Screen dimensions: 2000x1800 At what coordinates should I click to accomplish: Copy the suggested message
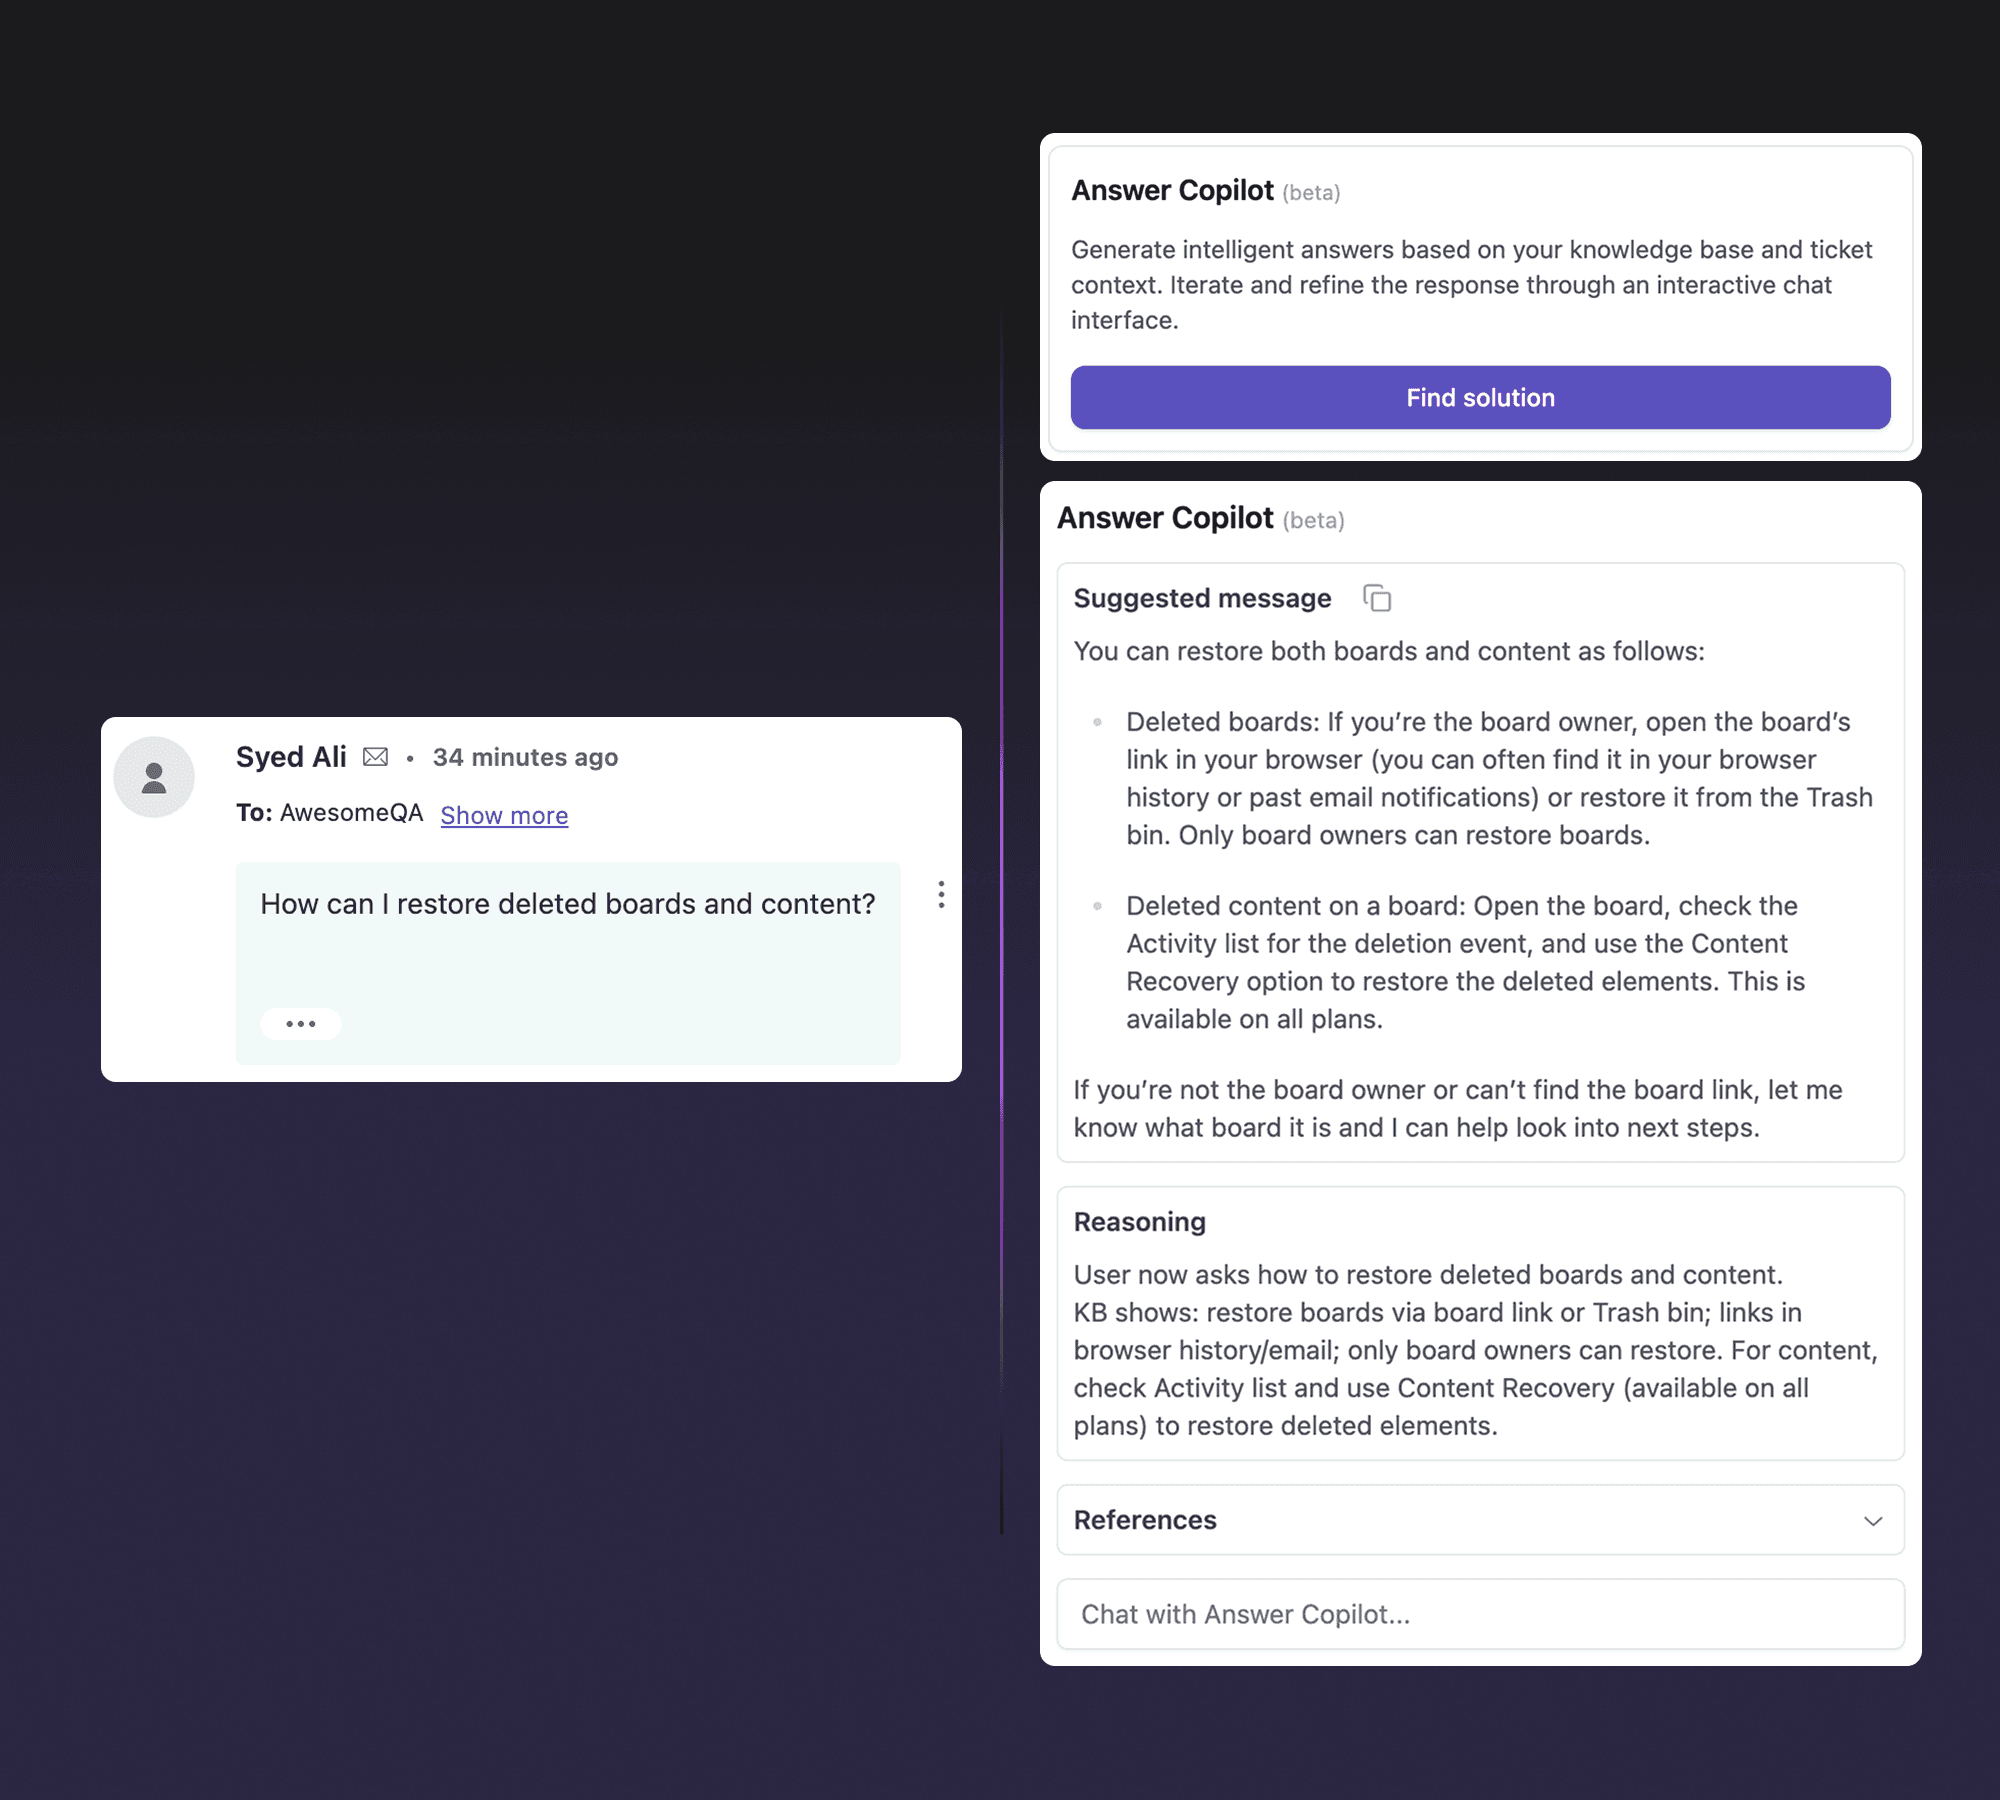1377,597
